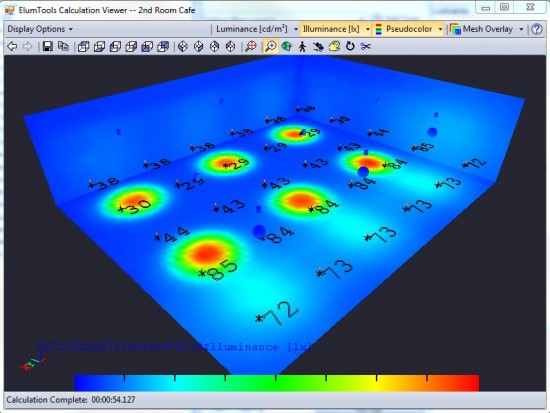
Task: Click the help question mark icon
Action: 537,29
